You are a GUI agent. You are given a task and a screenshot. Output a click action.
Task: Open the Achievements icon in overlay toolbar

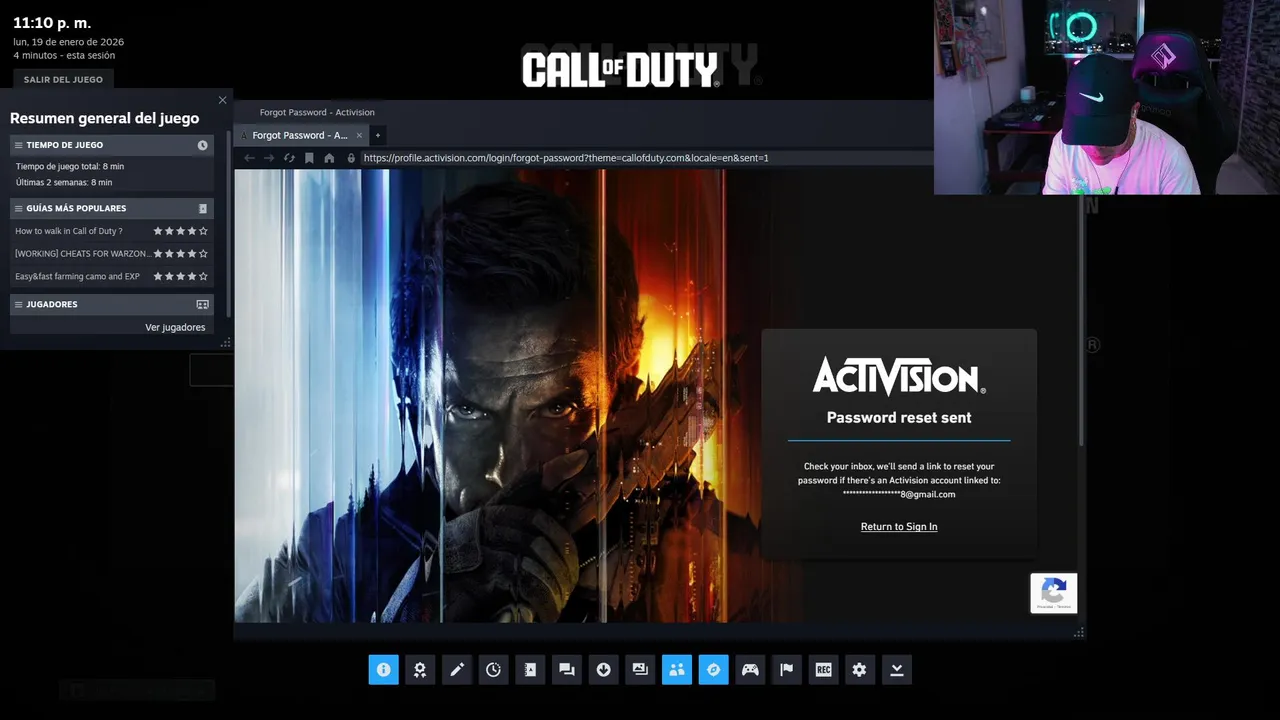click(x=420, y=670)
